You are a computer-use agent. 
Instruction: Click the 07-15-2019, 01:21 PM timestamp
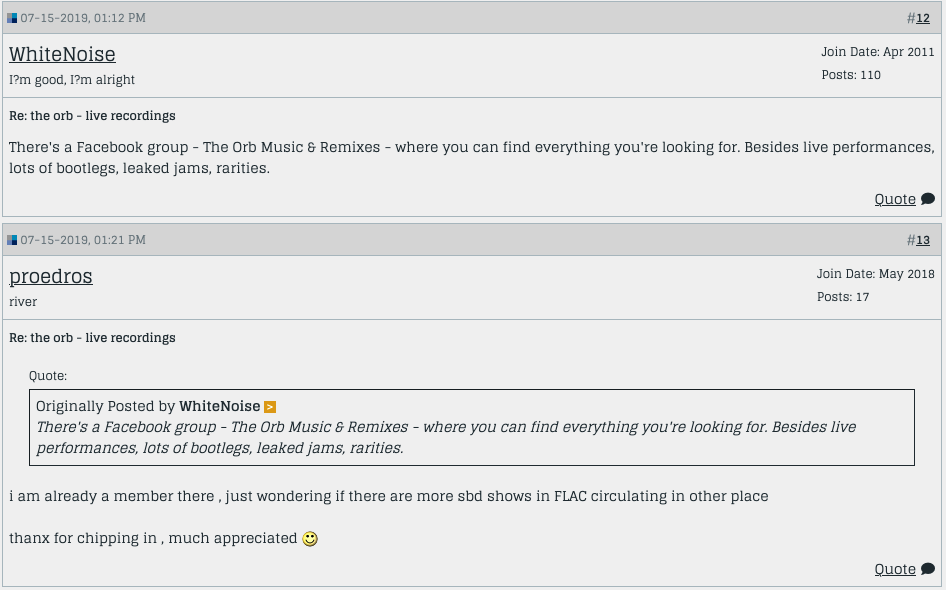(83, 240)
